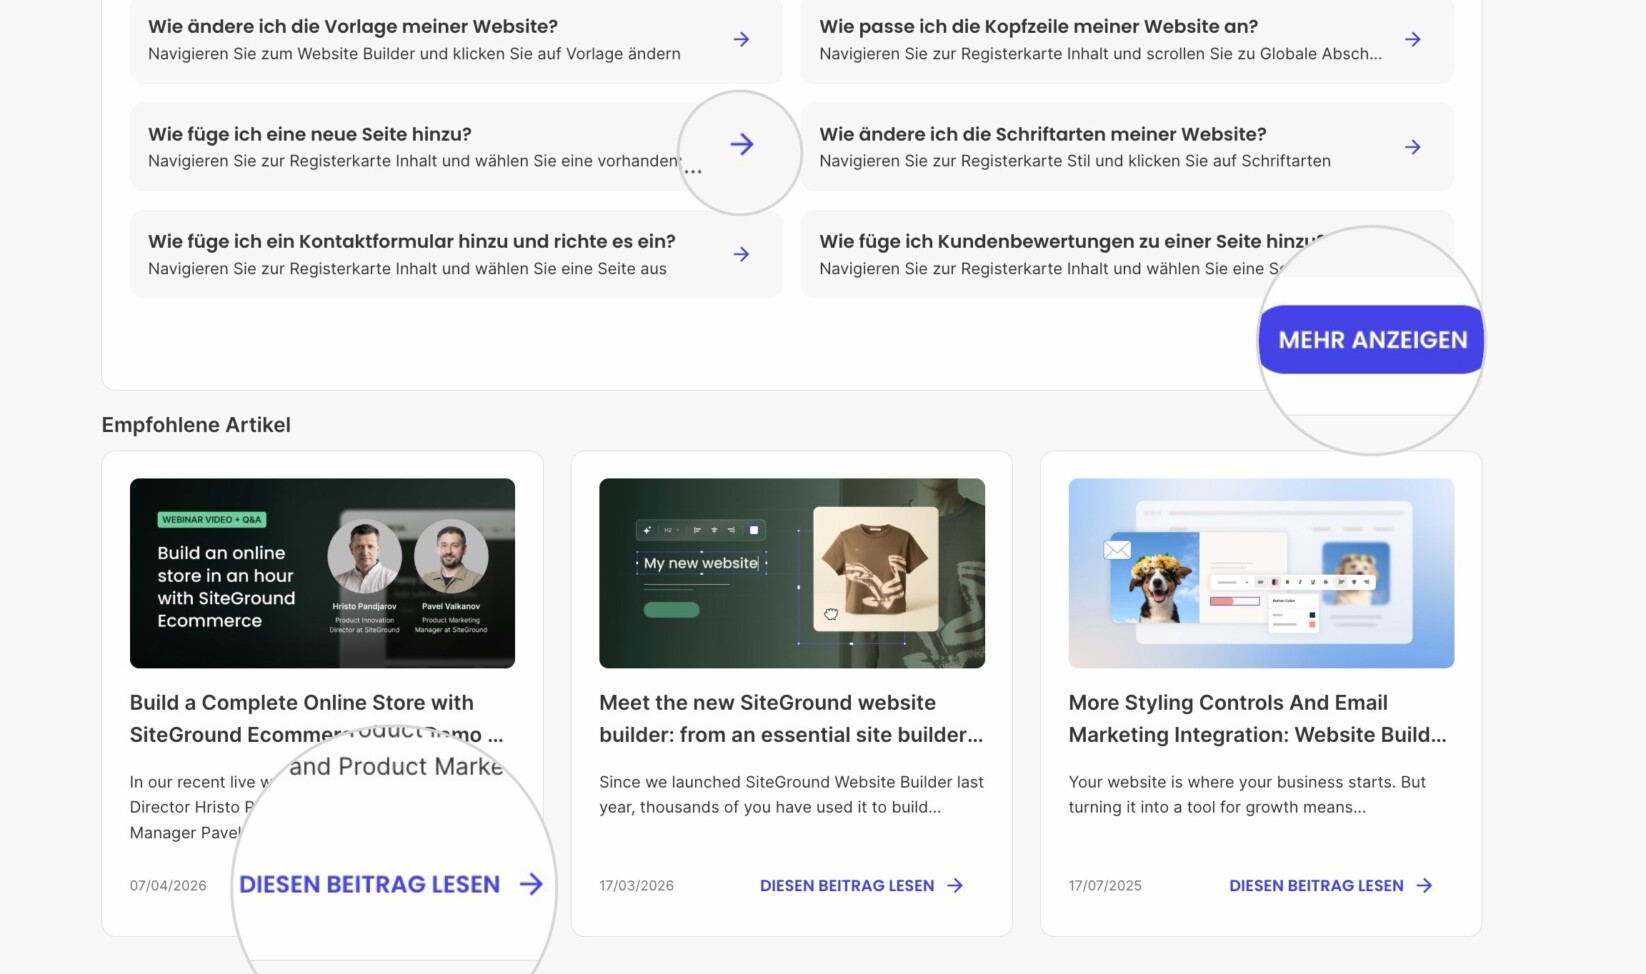Screen dimensions: 1646x974
Task: Click the MEHR ANZEIGEN button
Action: [1372, 340]
